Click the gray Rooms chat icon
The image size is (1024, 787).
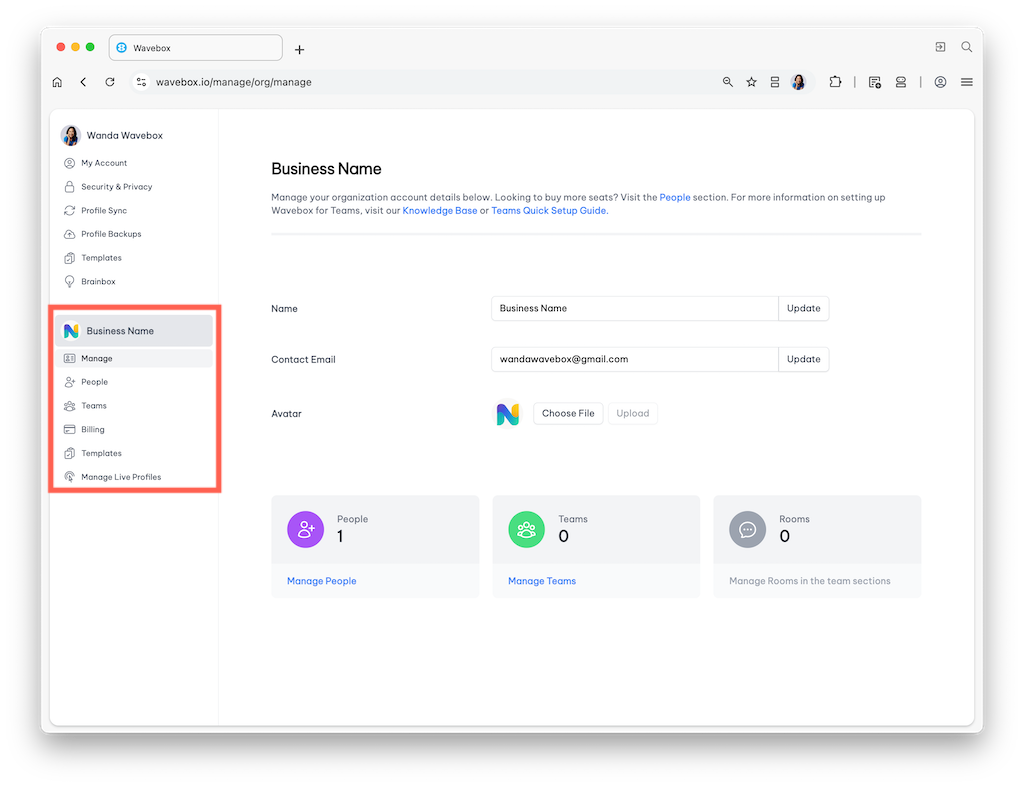tap(748, 529)
